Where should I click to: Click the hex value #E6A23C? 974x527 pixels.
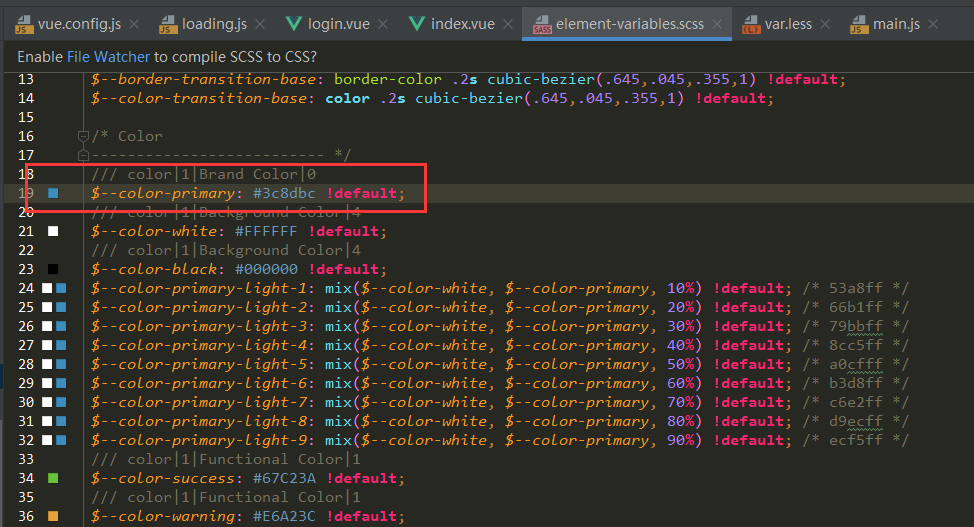tap(284, 516)
